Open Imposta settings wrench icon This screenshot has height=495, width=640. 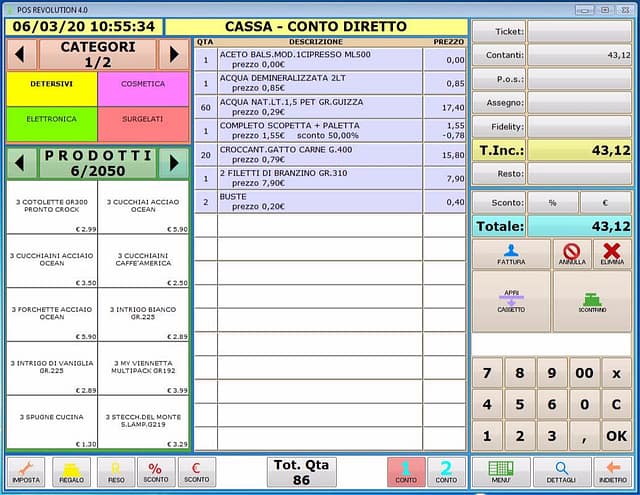tap(26, 471)
